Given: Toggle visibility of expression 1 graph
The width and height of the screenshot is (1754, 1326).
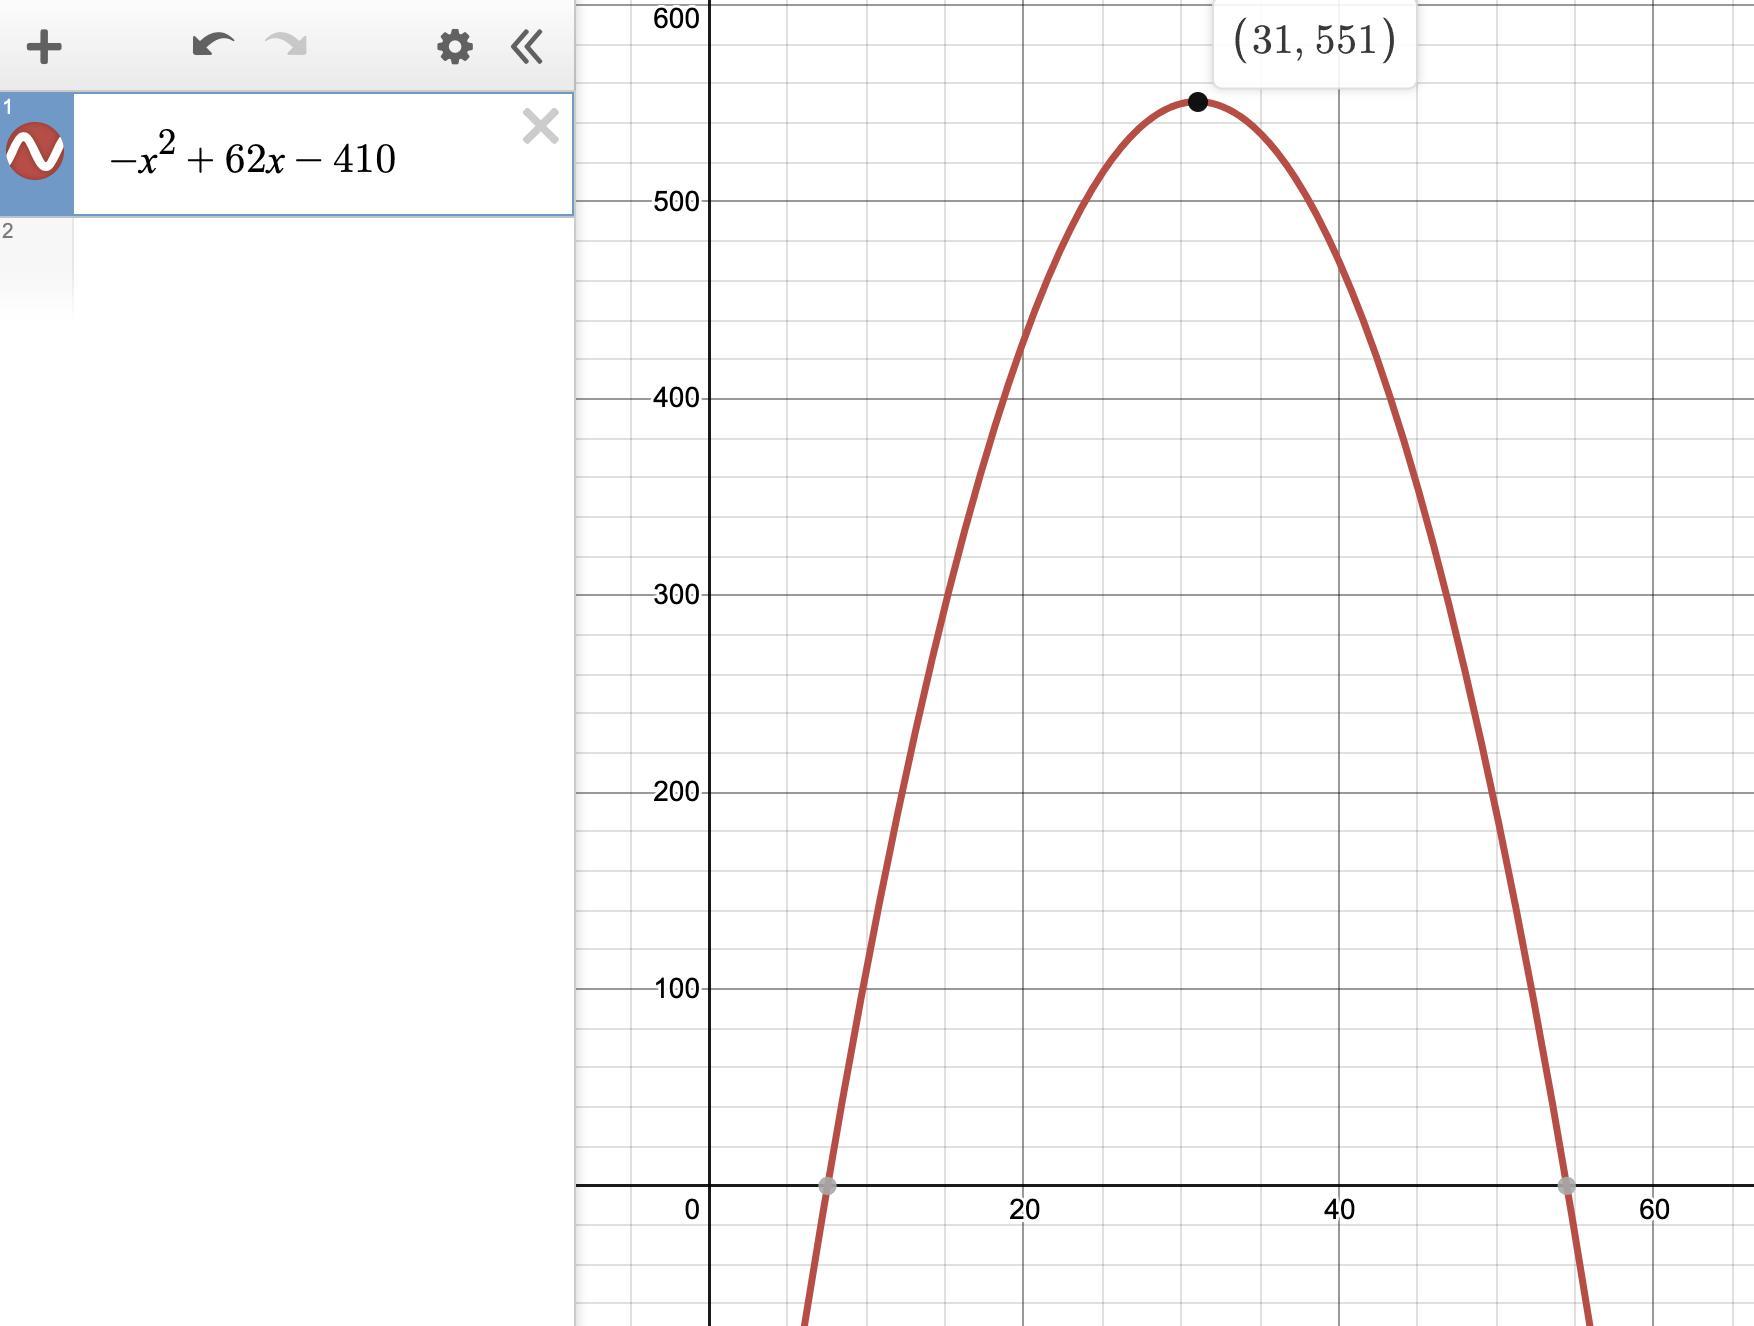Looking at the screenshot, I should click(35, 152).
